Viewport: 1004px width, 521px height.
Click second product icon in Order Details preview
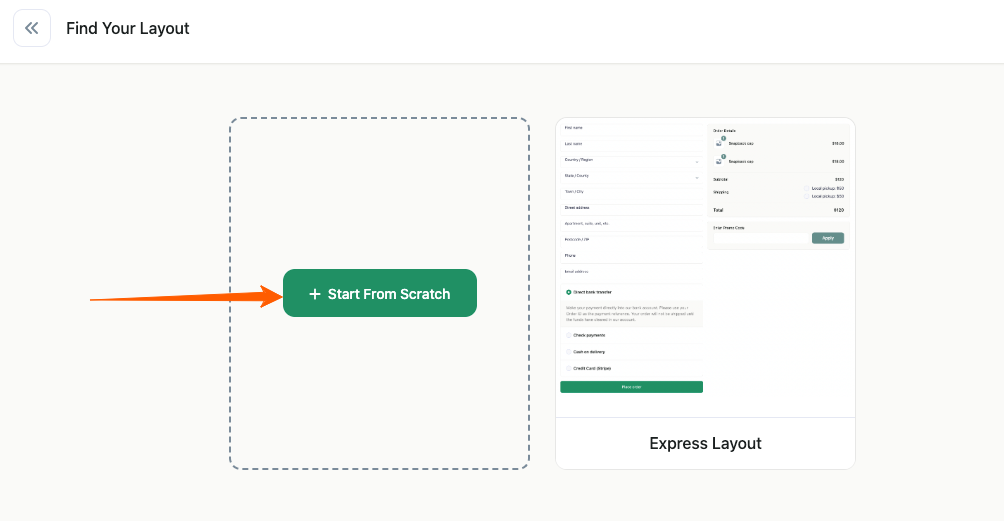pyautogui.click(x=719, y=160)
